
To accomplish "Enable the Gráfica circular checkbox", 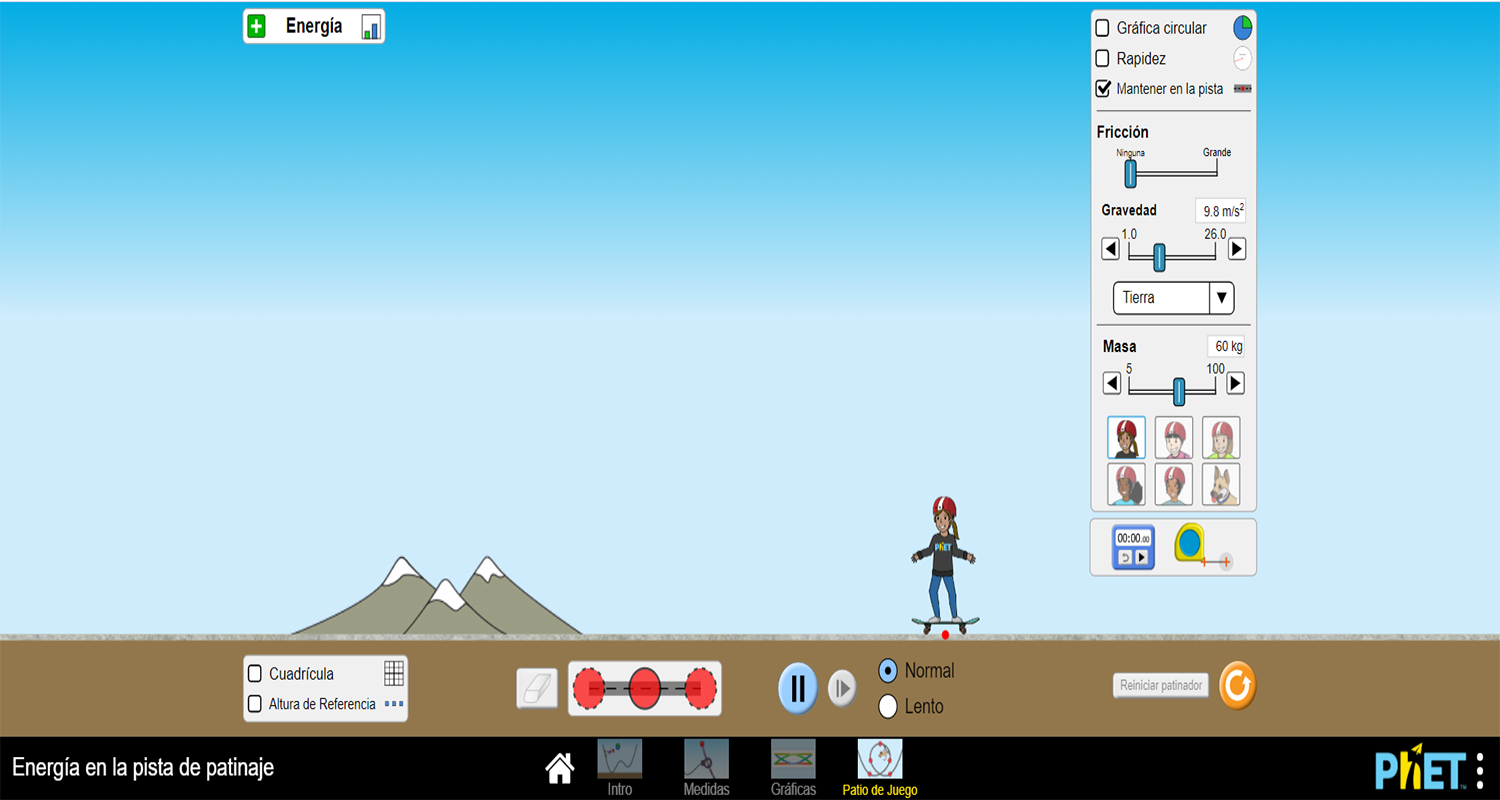I will [1103, 28].
